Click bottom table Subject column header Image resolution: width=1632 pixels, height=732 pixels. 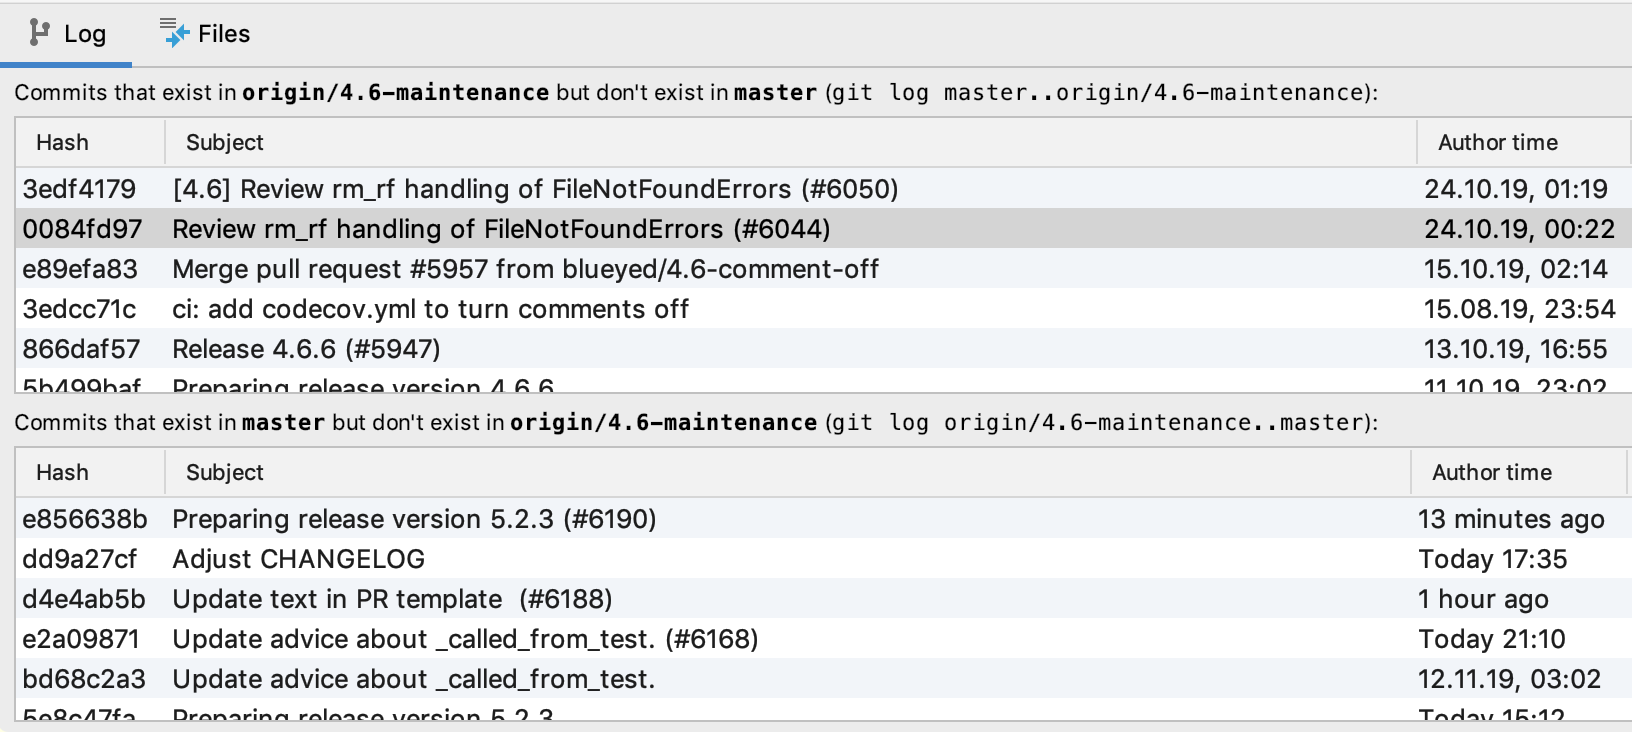pyautogui.click(x=225, y=473)
